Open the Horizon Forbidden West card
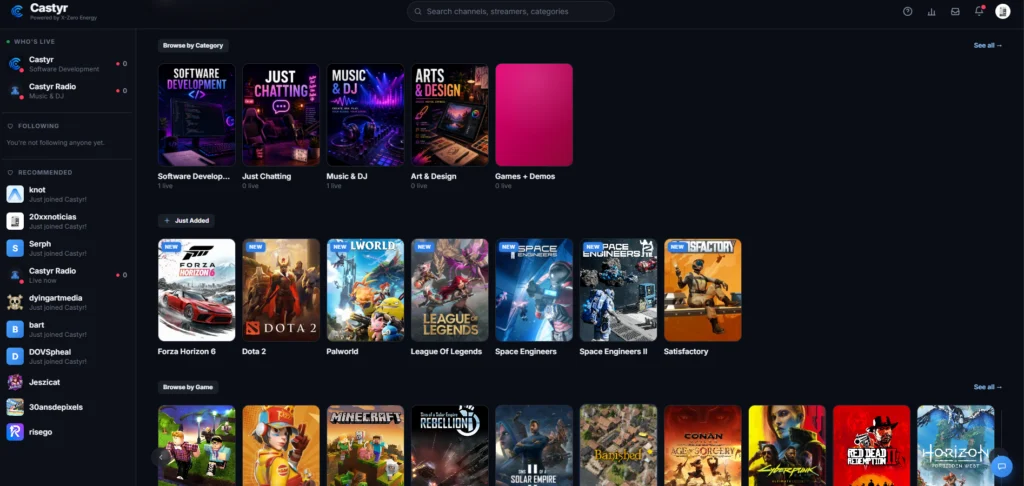This screenshot has width=1024, height=486. coord(955,446)
